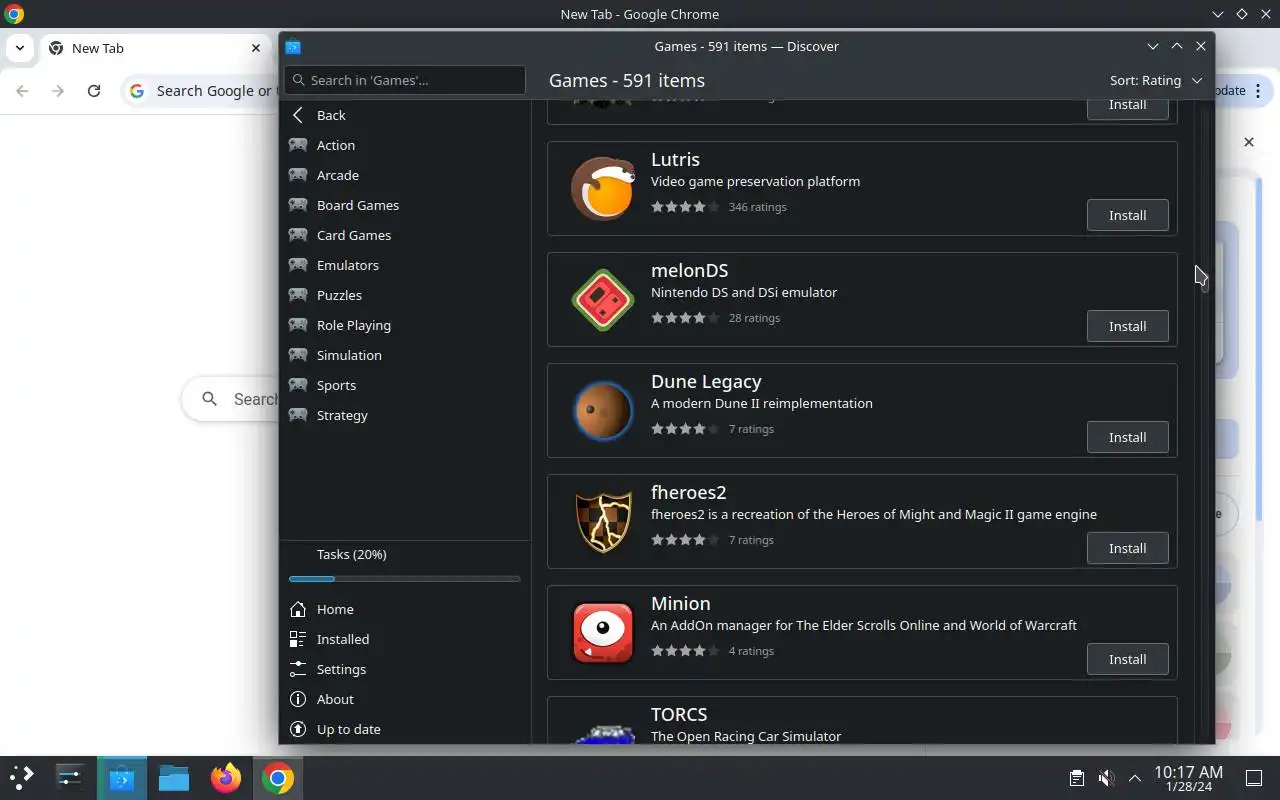Open the Up to date updates page

(x=405, y=729)
